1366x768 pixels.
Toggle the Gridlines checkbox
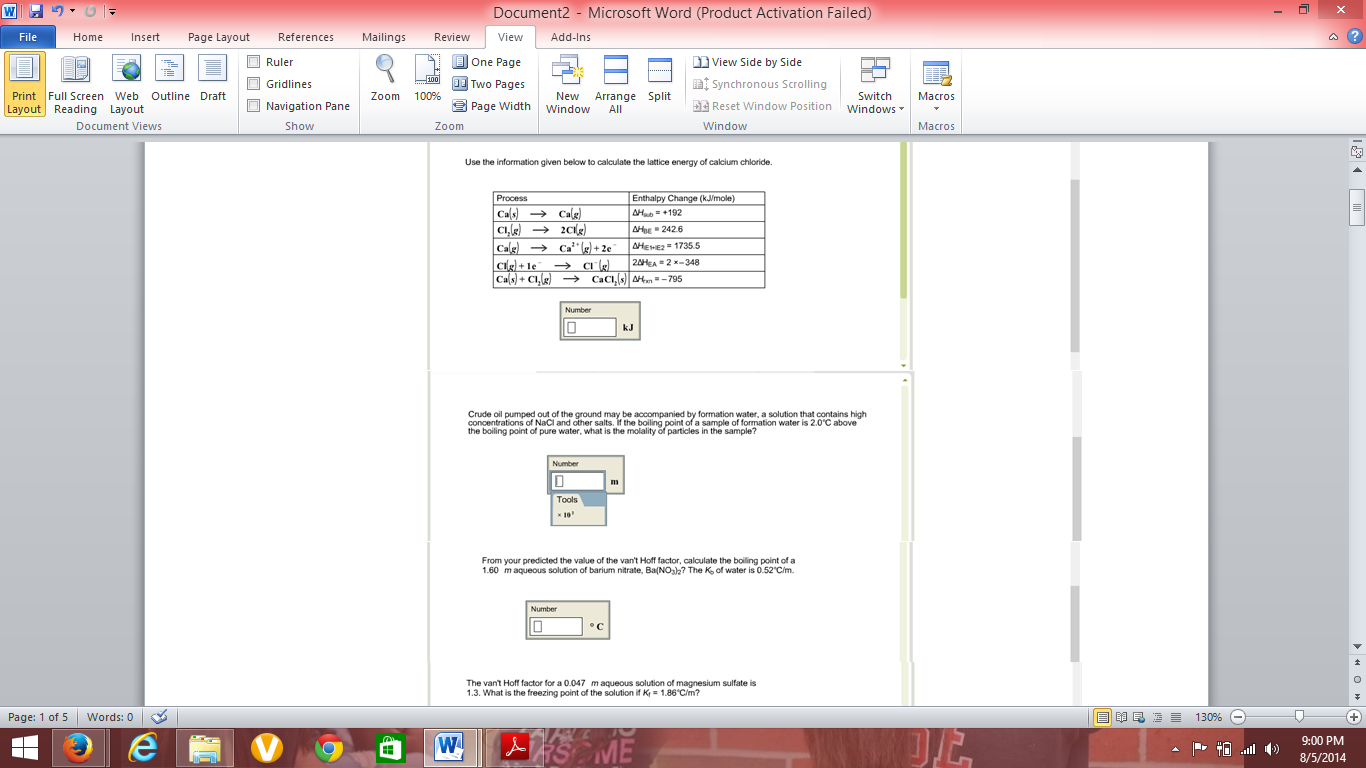tap(254, 84)
